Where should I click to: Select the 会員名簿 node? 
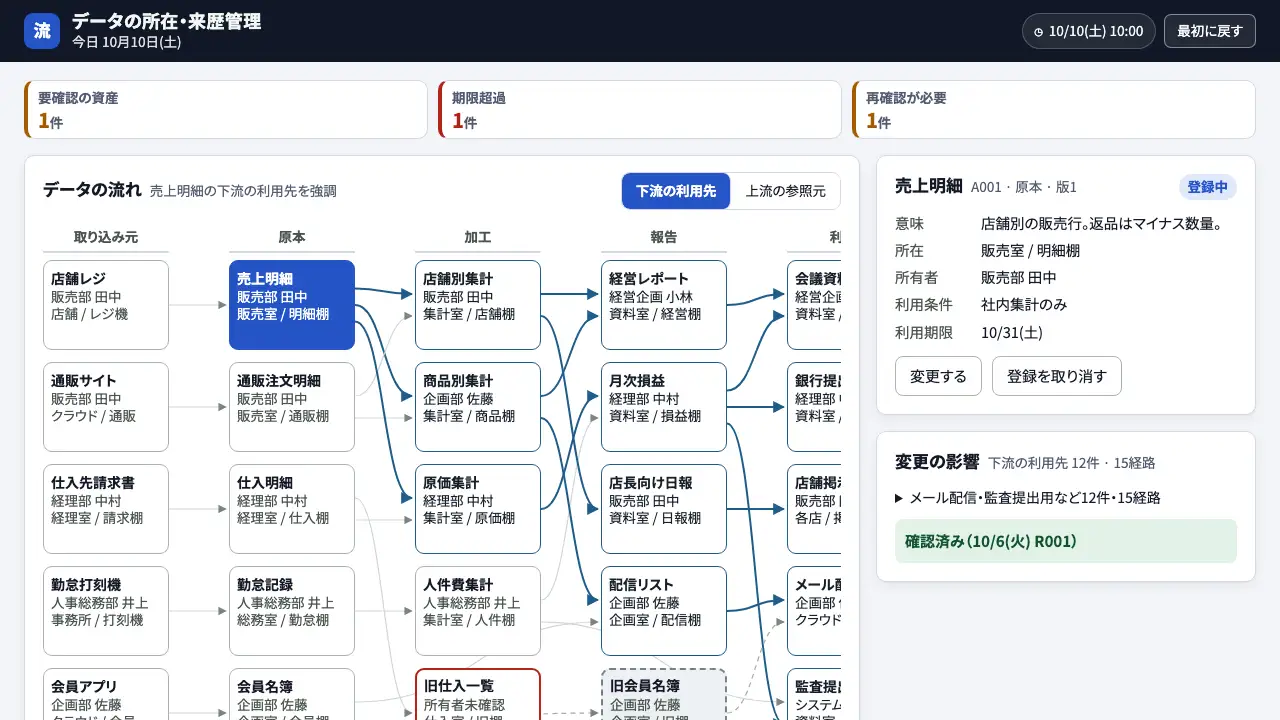(x=292, y=694)
